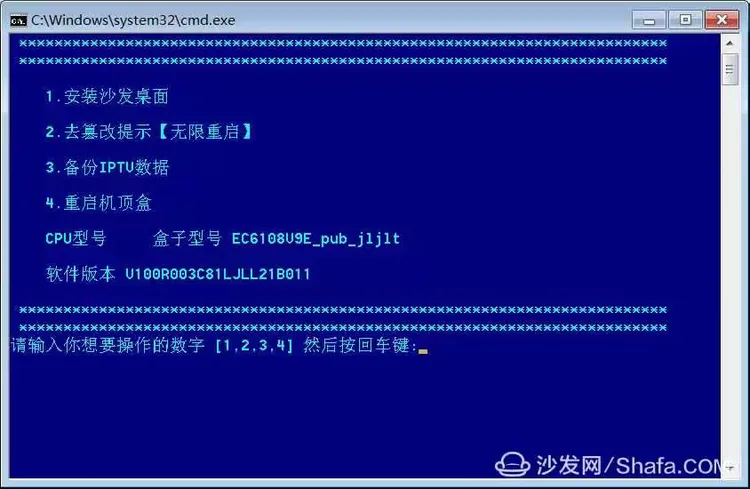Click the vertical scrollbar thumb
The height and width of the screenshot is (489, 750).
729,70
